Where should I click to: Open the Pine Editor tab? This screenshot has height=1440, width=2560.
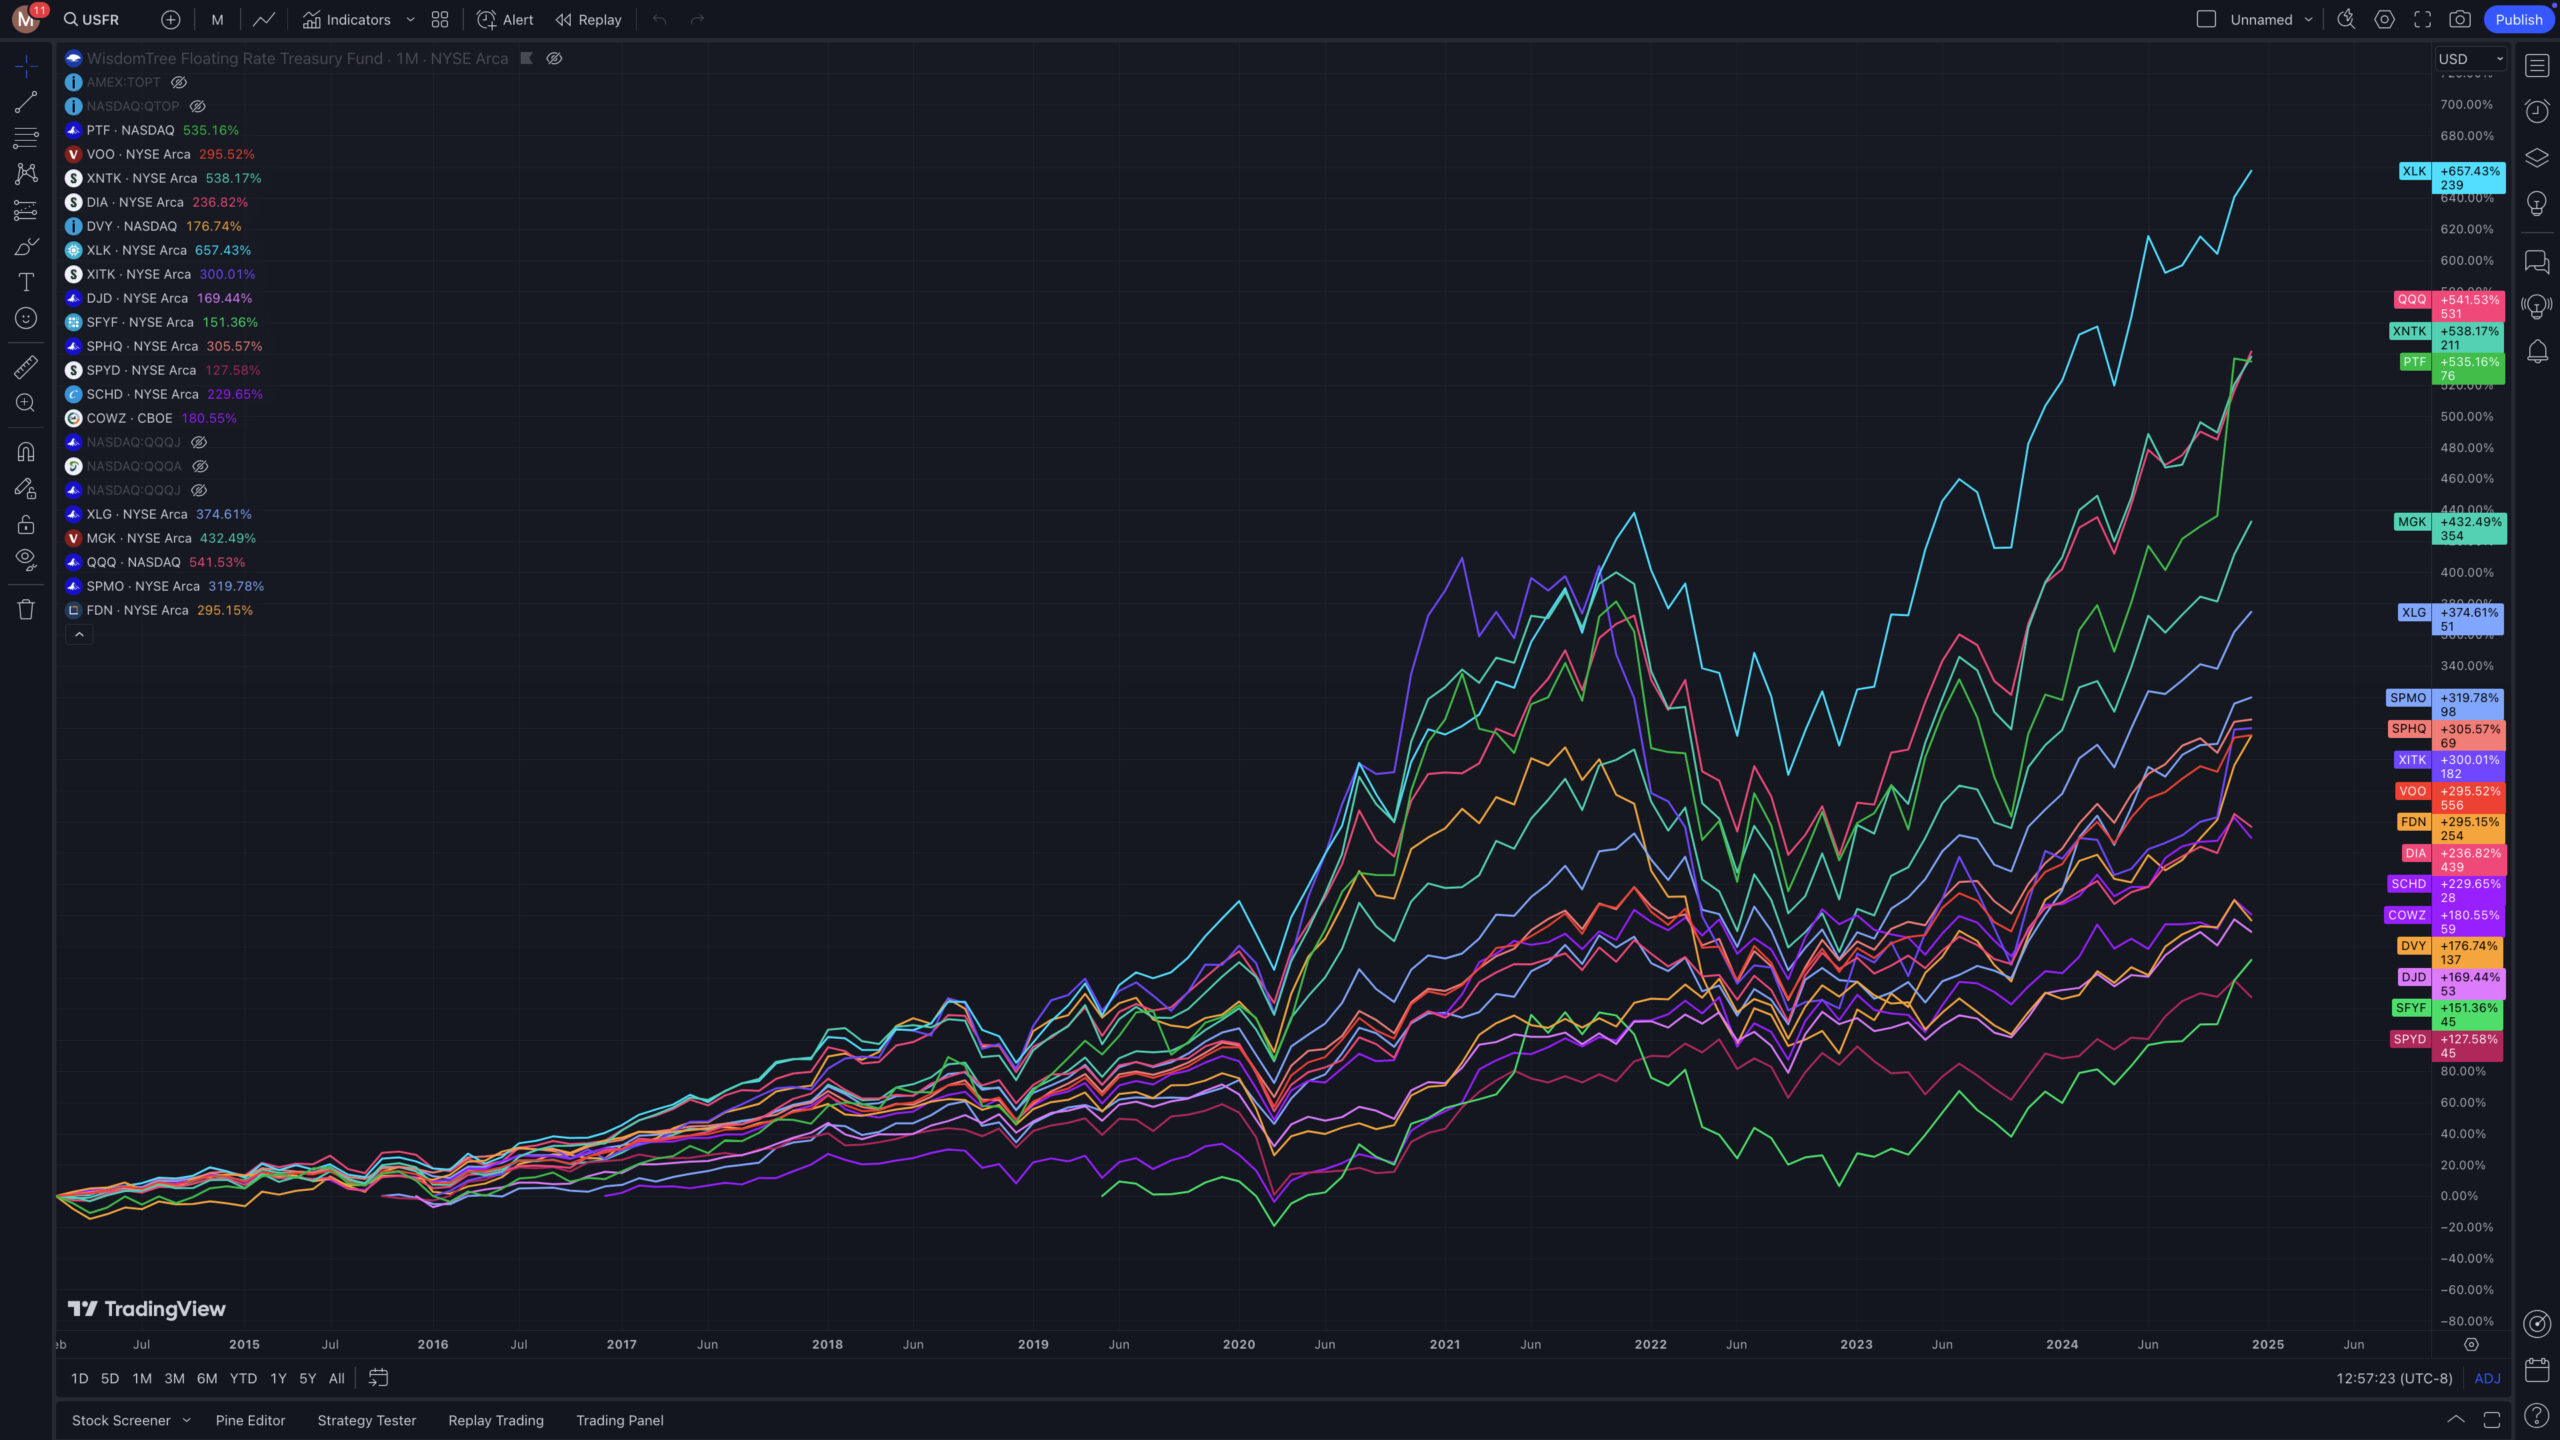[x=250, y=1420]
